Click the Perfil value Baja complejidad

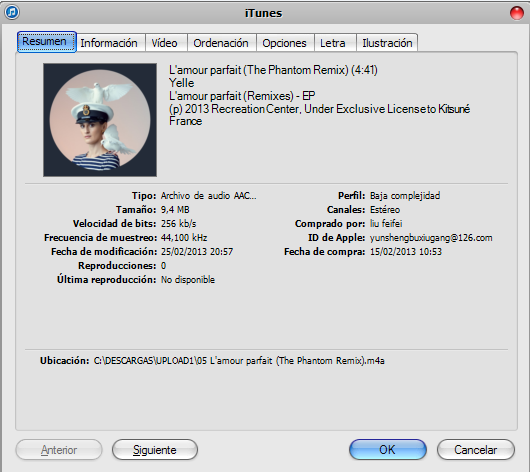[x=405, y=196]
